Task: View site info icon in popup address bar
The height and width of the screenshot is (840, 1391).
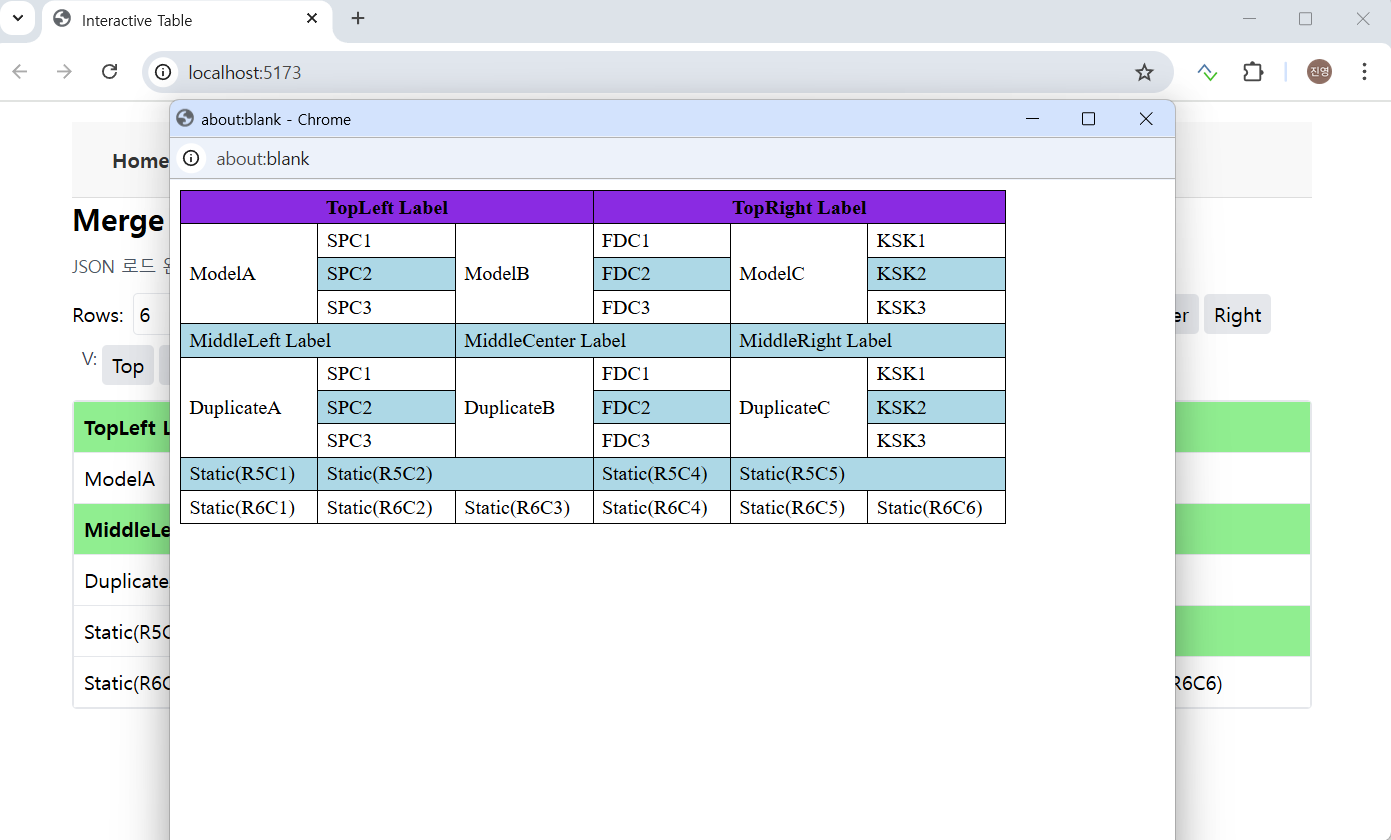Action: coord(191,159)
